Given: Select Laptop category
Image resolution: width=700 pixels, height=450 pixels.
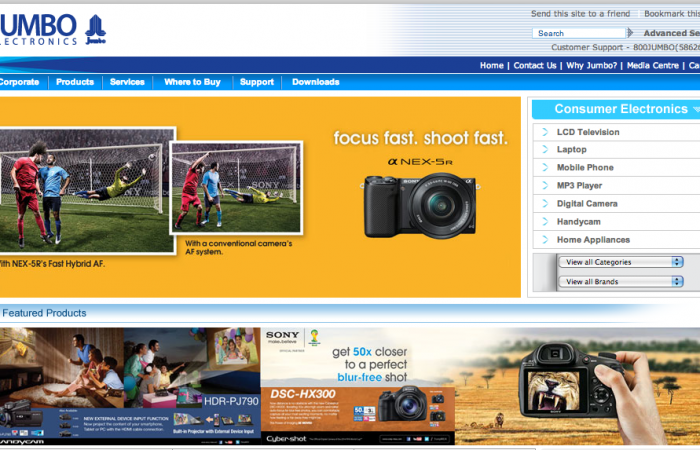Looking at the screenshot, I should 571,149.
